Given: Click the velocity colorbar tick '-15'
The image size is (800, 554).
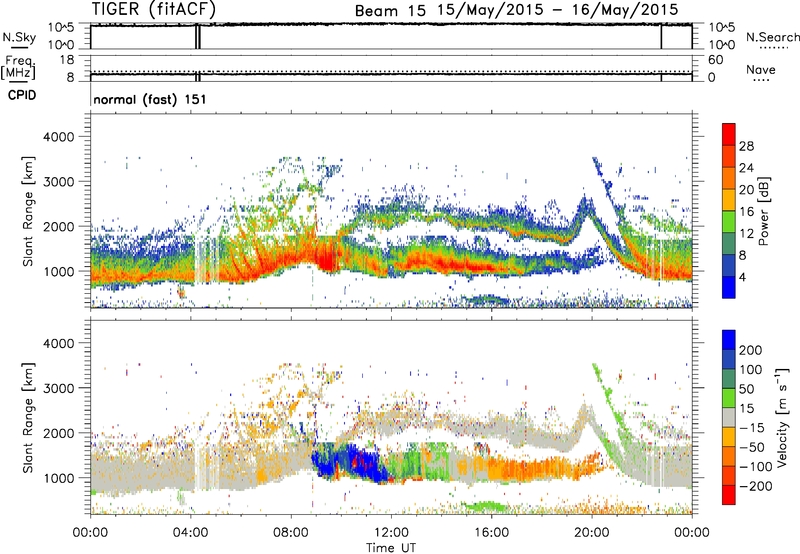Looking at the screenshot, I should 752,428.
